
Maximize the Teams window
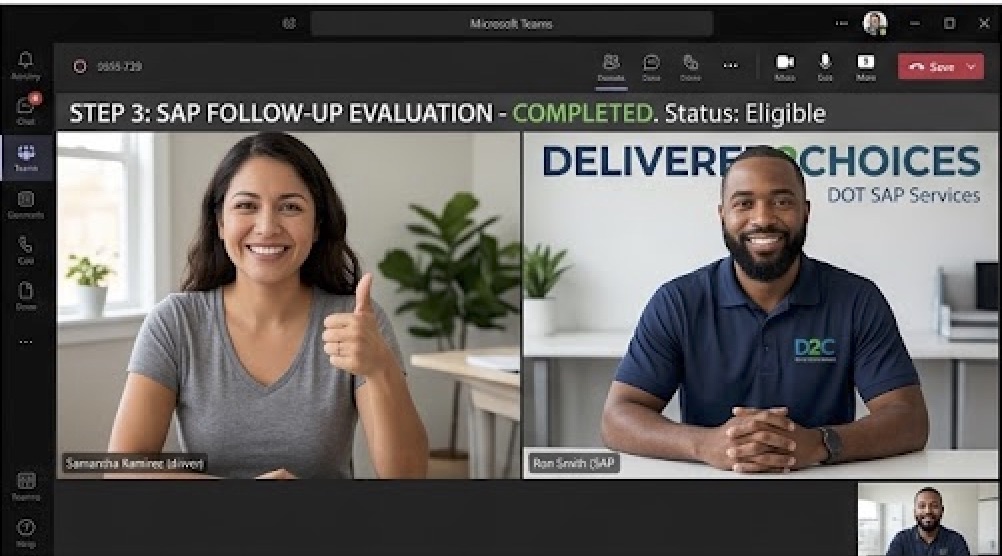(950, 24)
